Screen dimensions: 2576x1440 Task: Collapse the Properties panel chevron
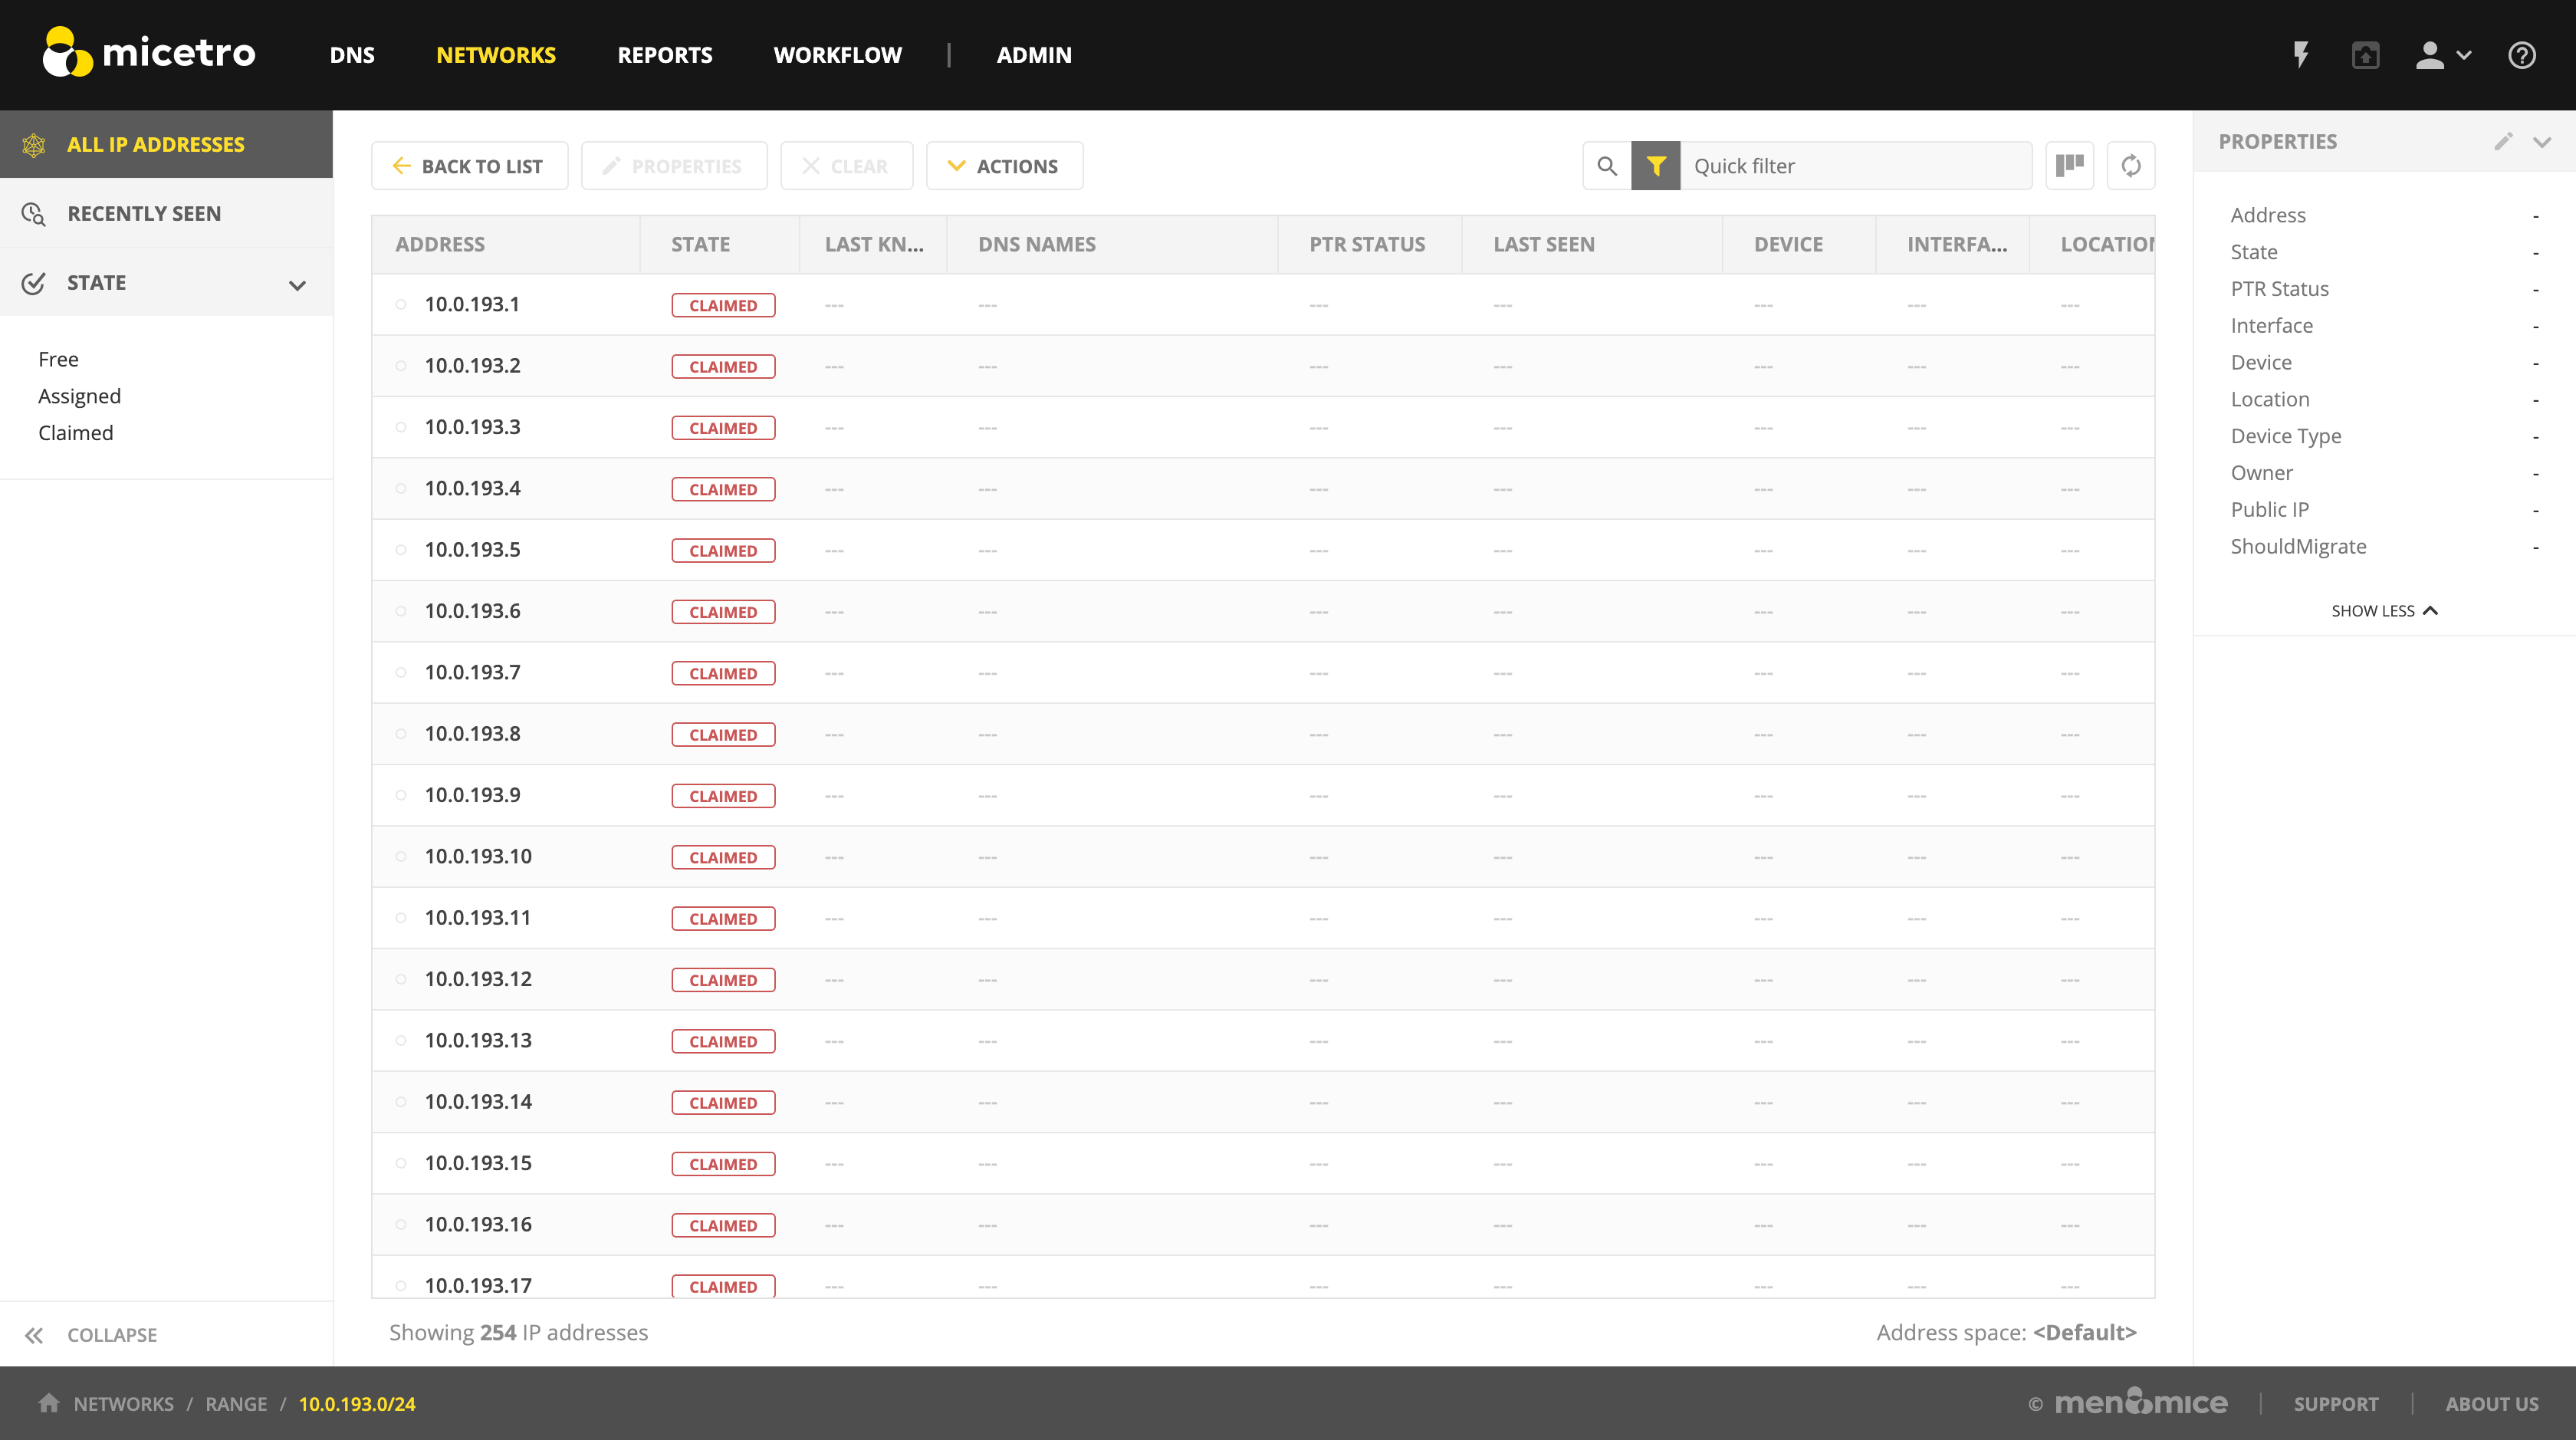point(2542,142)
